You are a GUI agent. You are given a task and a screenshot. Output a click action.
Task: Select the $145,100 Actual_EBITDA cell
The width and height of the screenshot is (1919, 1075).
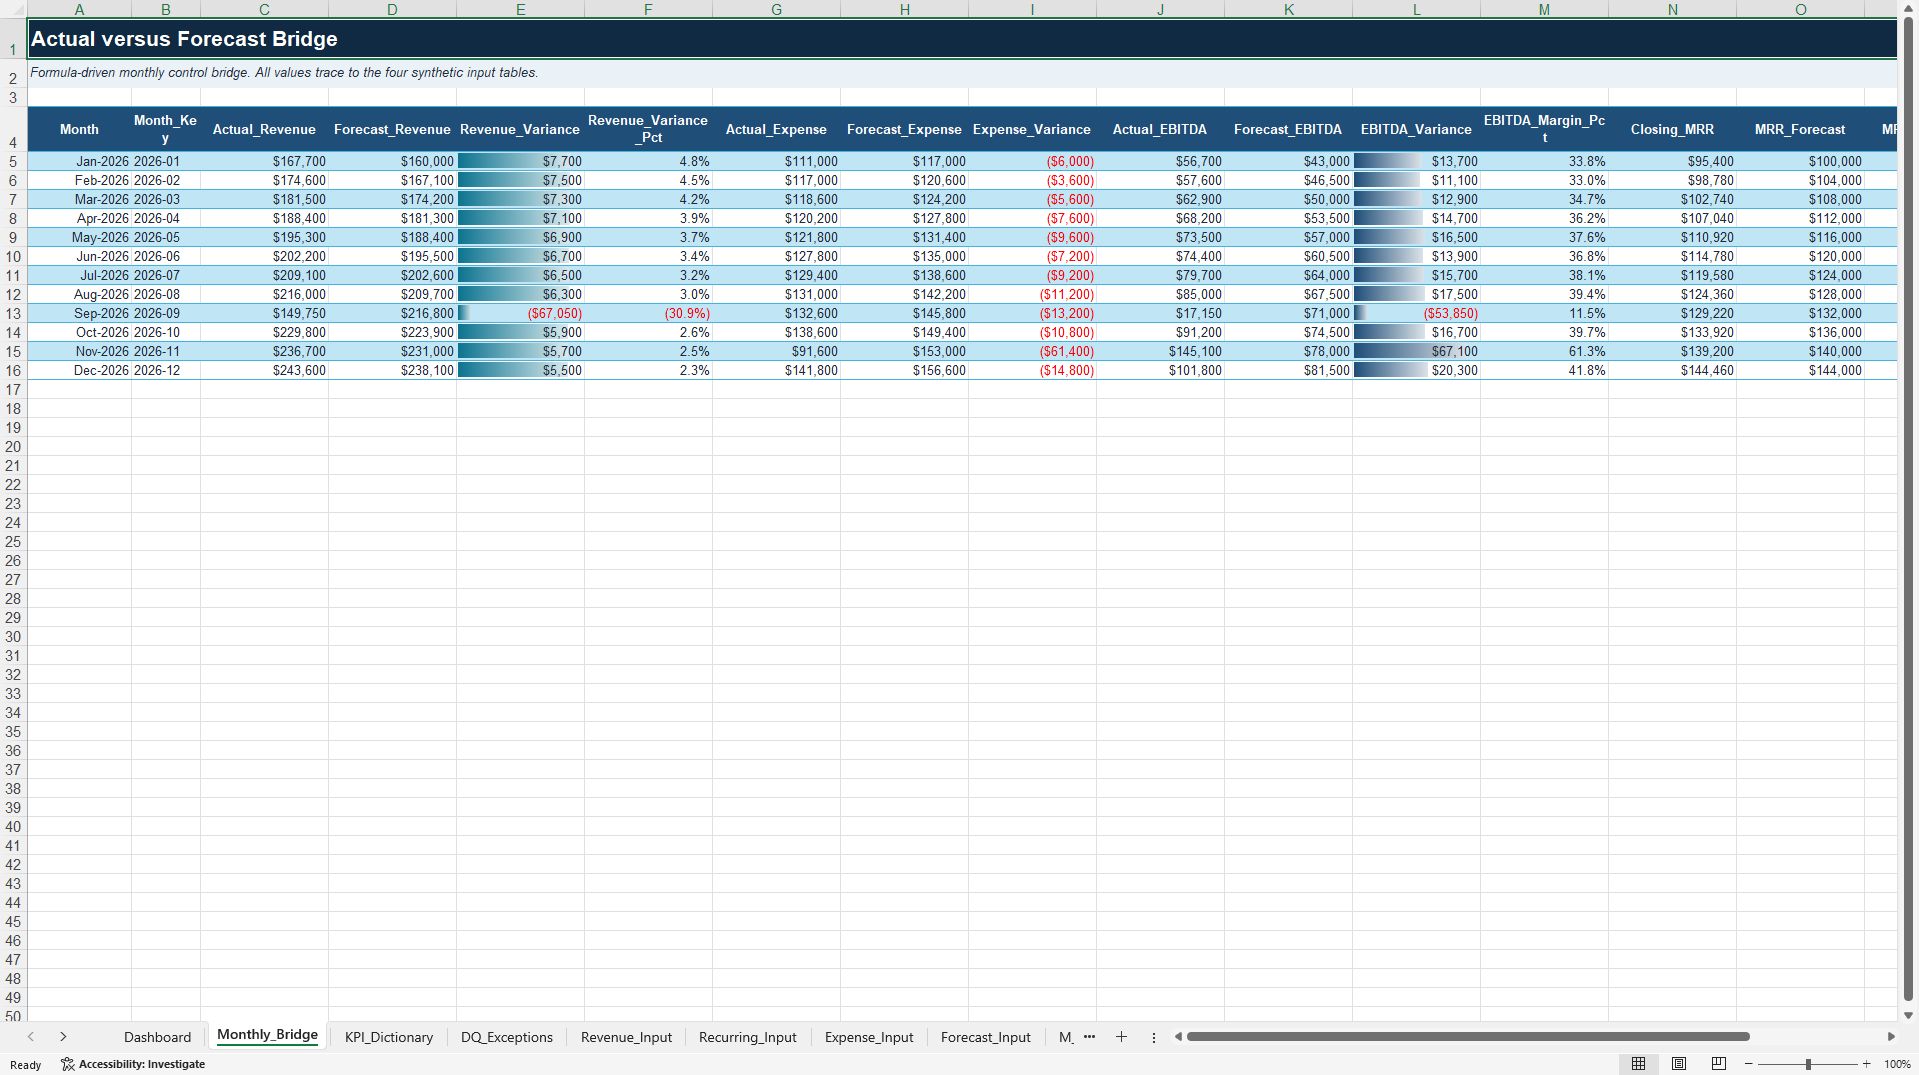pyautogui.click(x=1160, y=351)
